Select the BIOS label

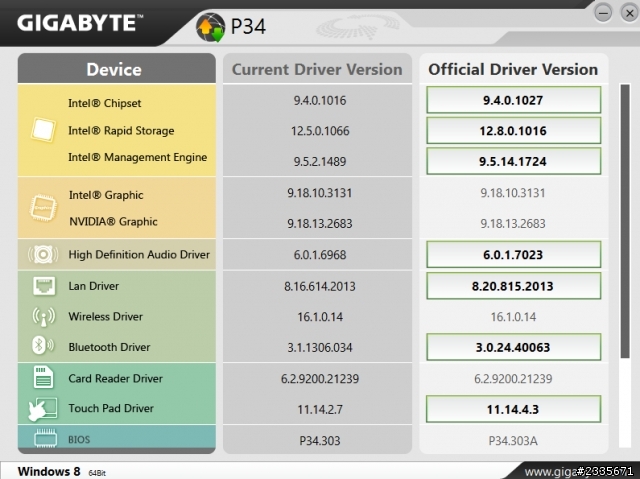pyautogui.click(x=79, y=439)
